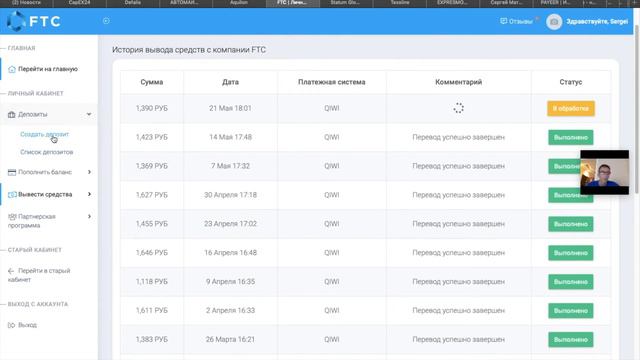Click the В обработке status badge
Image resolution: width=640 pixels, height=360 pixels.
571,109
